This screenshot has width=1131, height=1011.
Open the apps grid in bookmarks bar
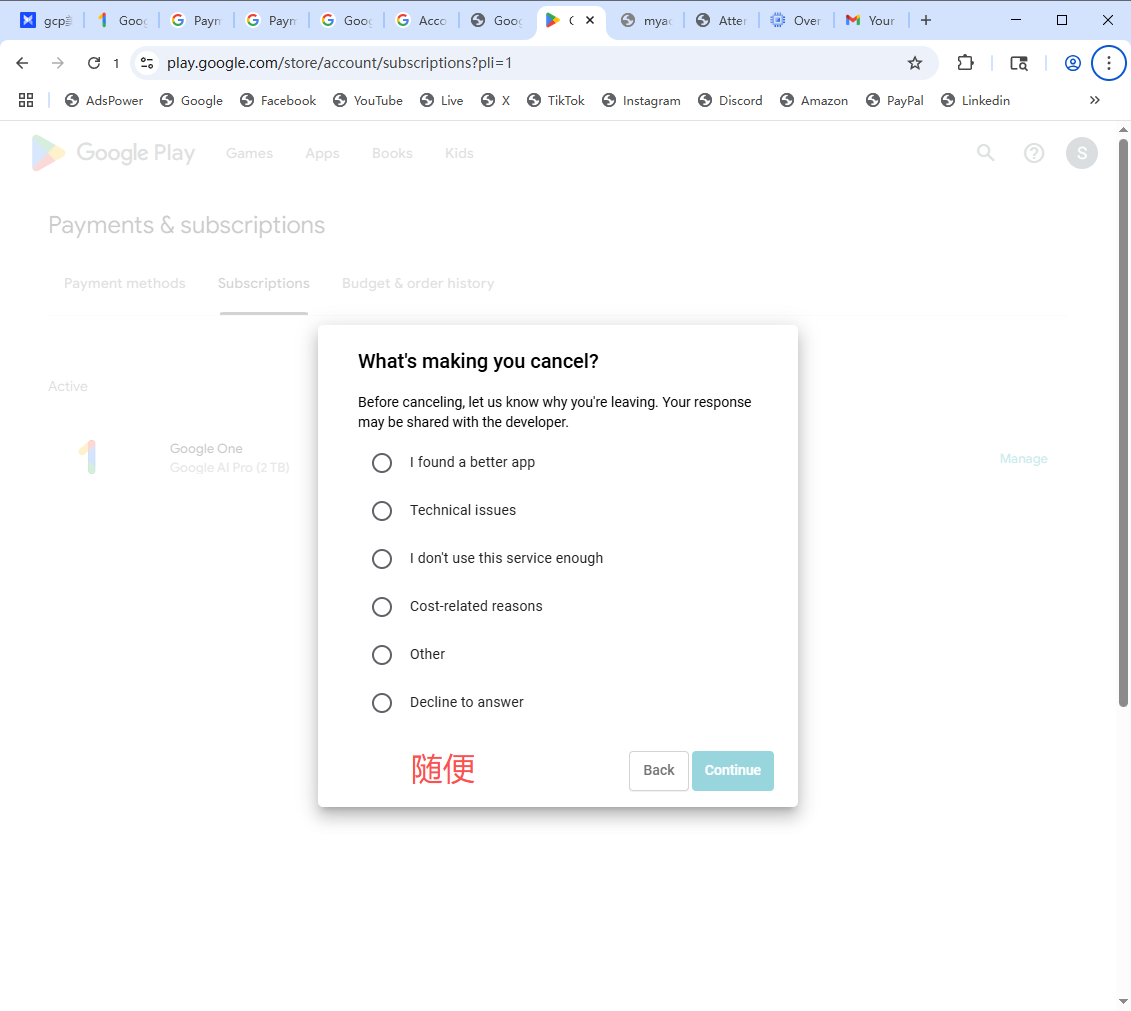click(x=26, y=100)
